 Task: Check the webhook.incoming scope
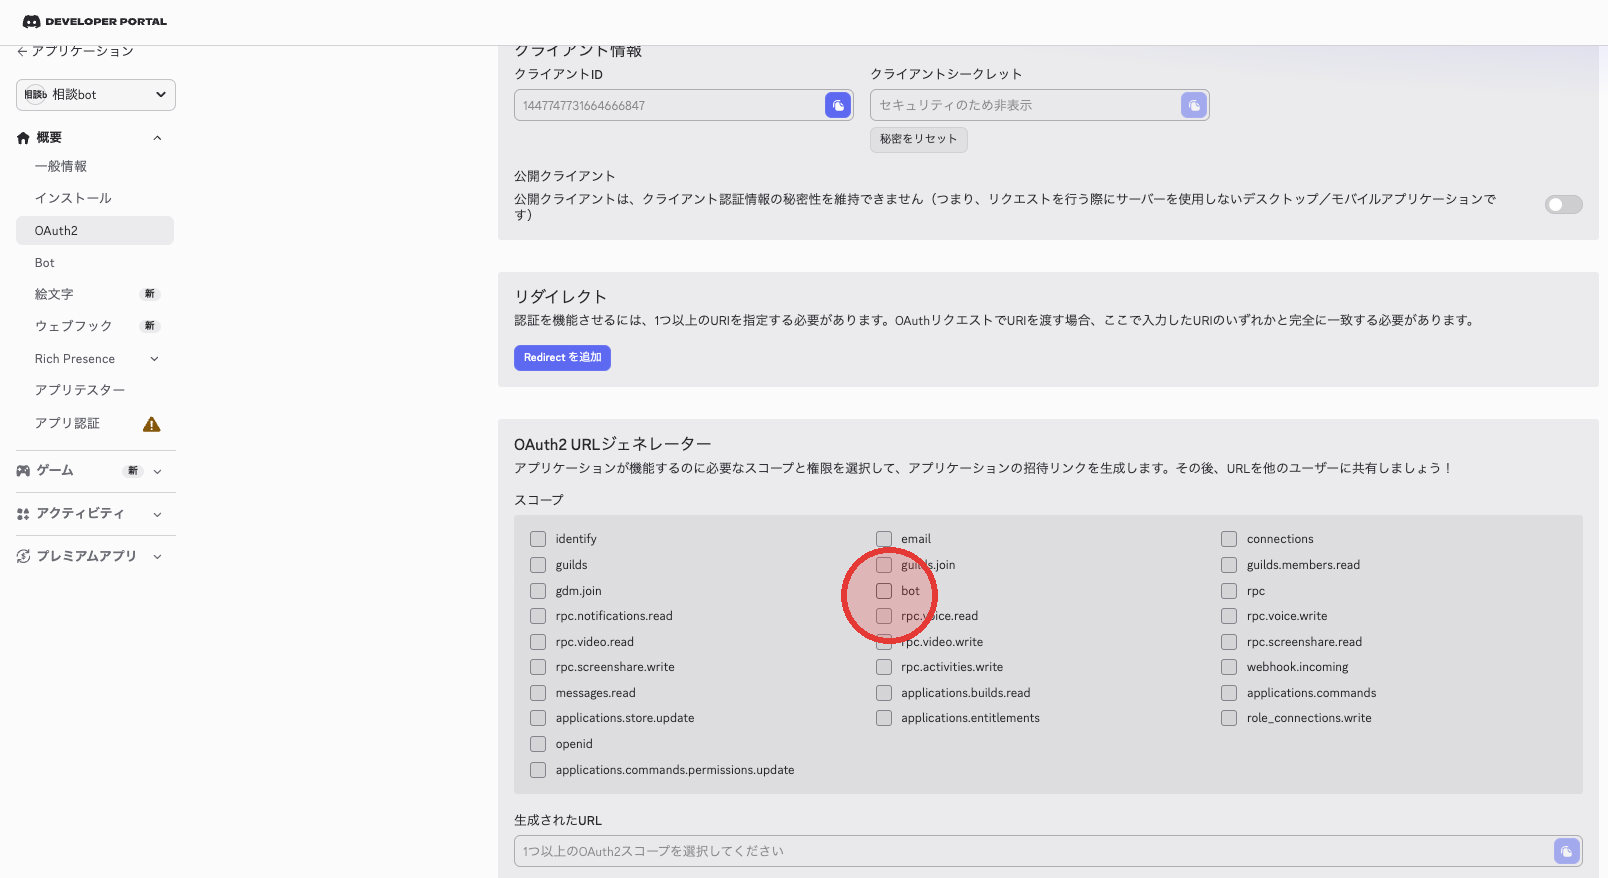pyautogui.click(x=1229, y=667)
